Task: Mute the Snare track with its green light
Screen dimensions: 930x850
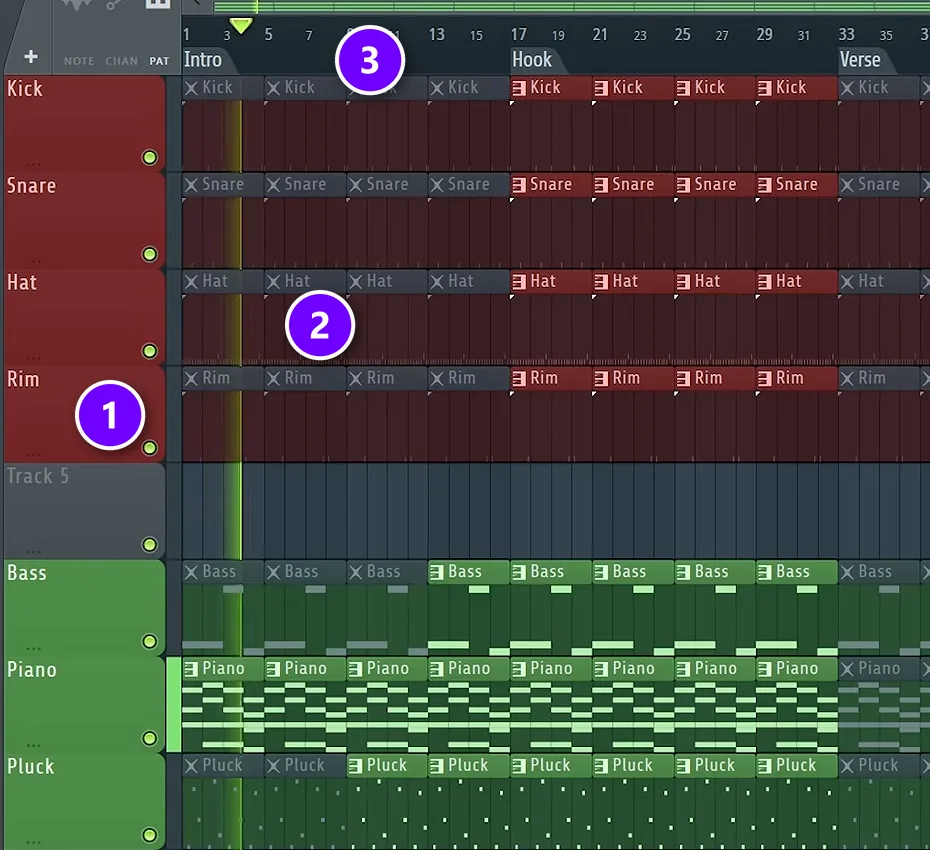Action: pyautogui.click(x=149, y=254)
